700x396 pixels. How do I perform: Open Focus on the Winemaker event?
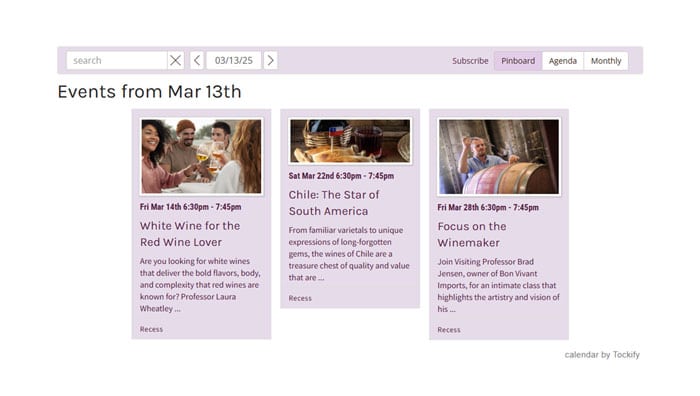point(472,234)
